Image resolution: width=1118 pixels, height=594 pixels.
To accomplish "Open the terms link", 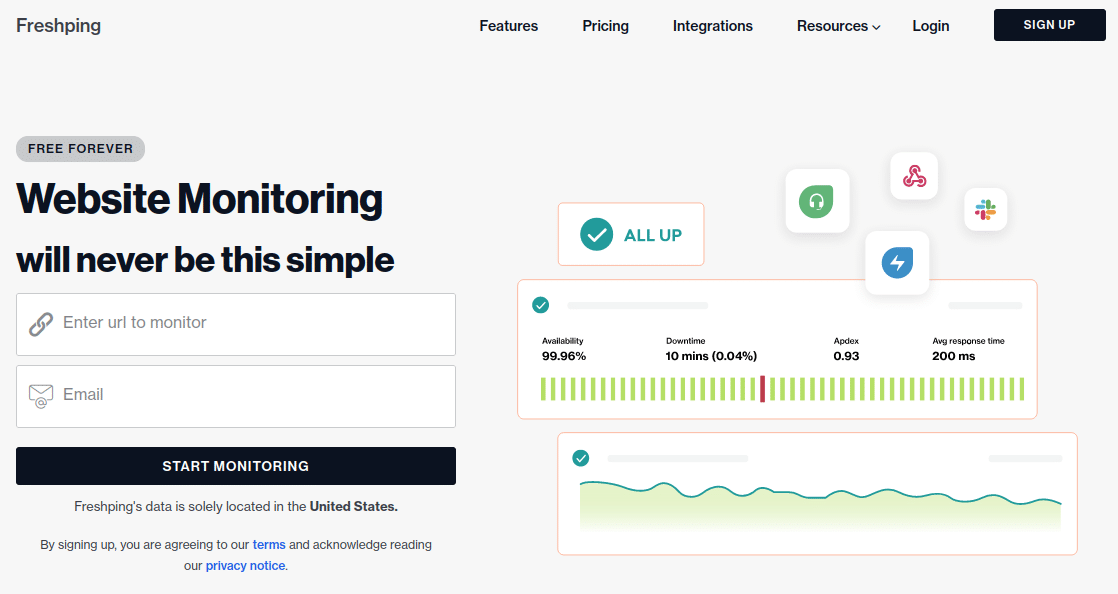I will [269, 544].
